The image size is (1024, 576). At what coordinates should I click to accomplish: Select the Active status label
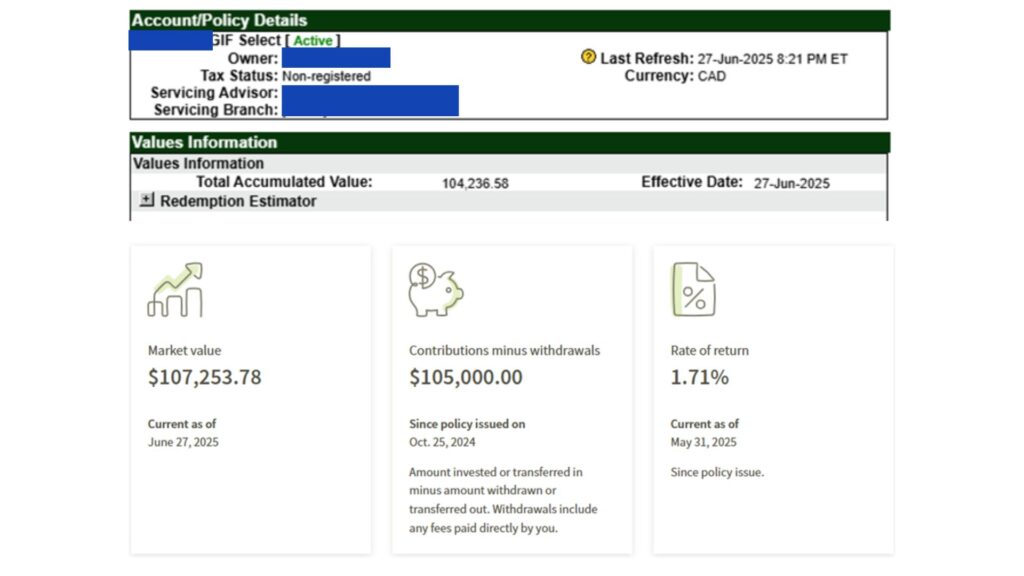[x=313, y=40]
